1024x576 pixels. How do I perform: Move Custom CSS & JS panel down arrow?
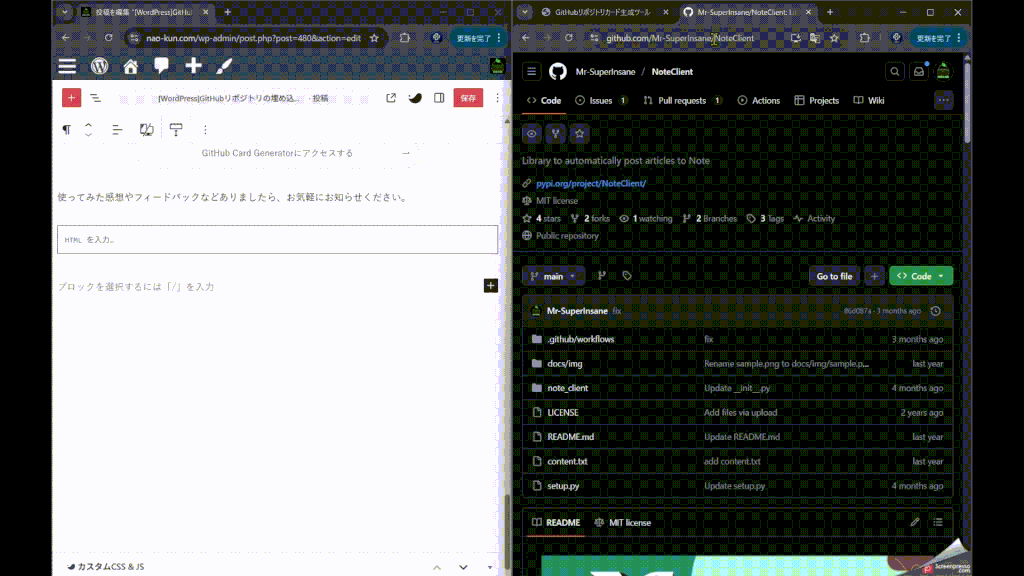tap(463, 567)
